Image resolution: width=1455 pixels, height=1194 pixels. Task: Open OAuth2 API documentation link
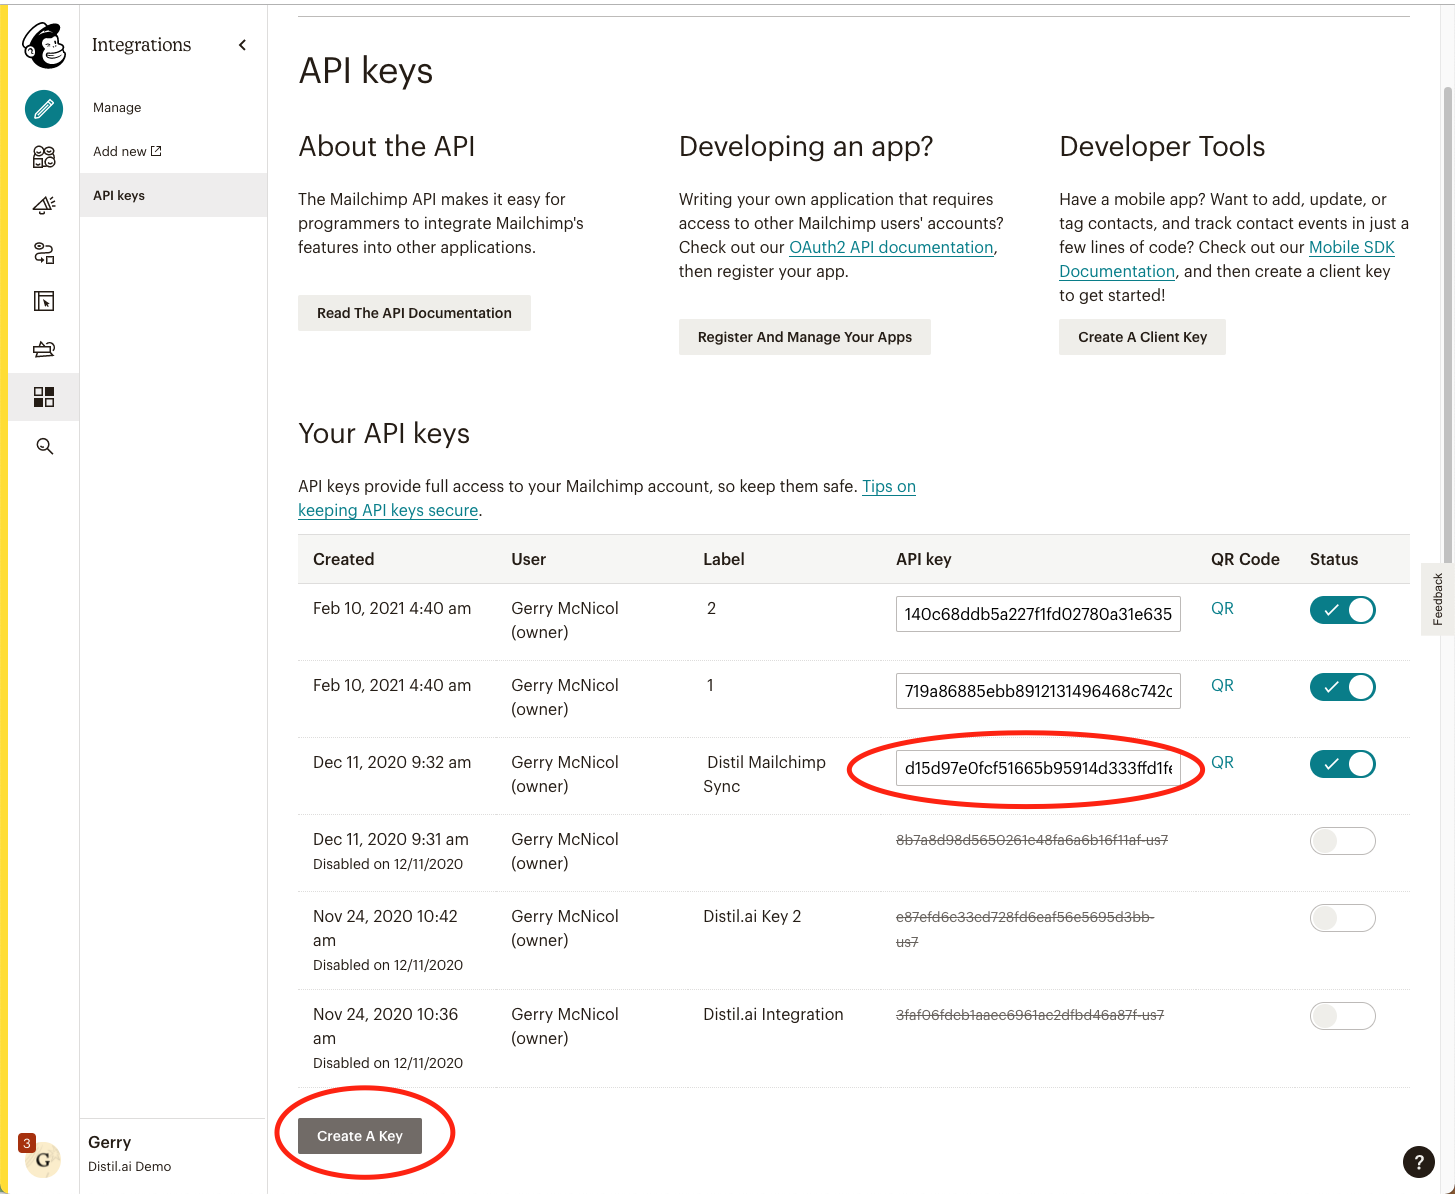coord(891,247)
